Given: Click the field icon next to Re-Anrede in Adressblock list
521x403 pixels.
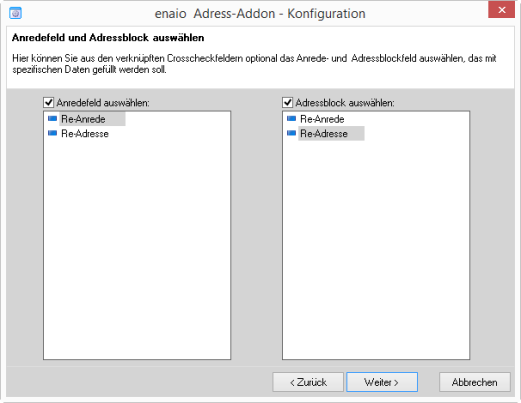Looking at the screenshot, I should point(291,119).
